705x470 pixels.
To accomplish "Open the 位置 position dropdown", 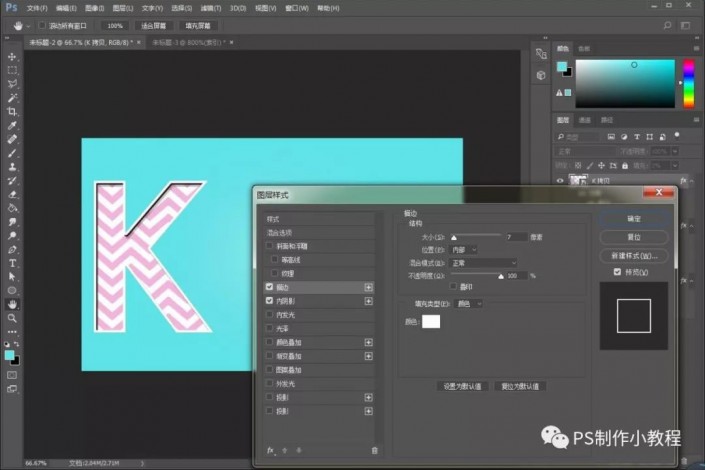I will [x=463, y=250].
